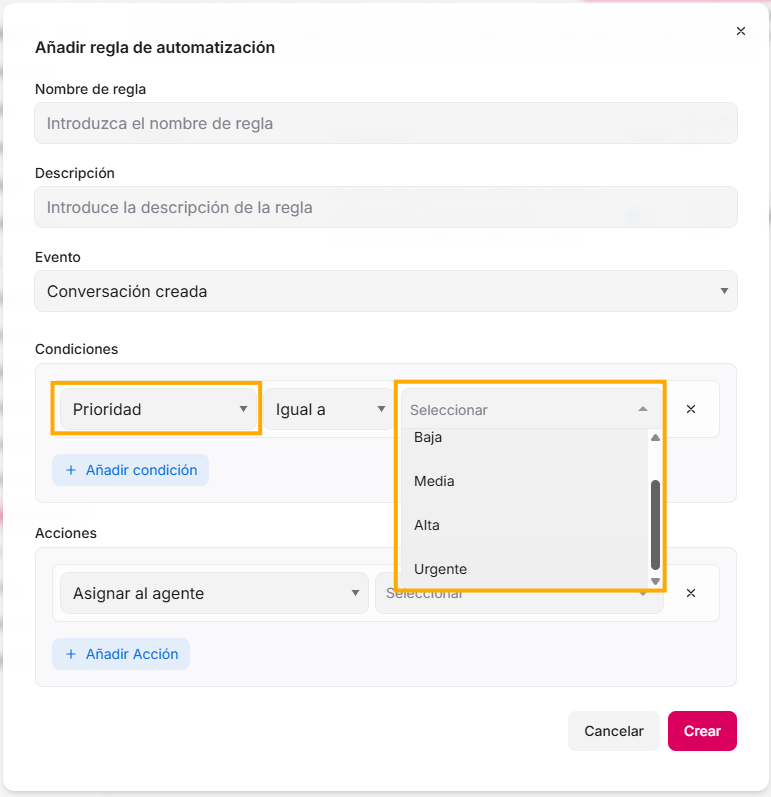
Task: Change the Igual a operator dropdown
Action: [328, 409]
